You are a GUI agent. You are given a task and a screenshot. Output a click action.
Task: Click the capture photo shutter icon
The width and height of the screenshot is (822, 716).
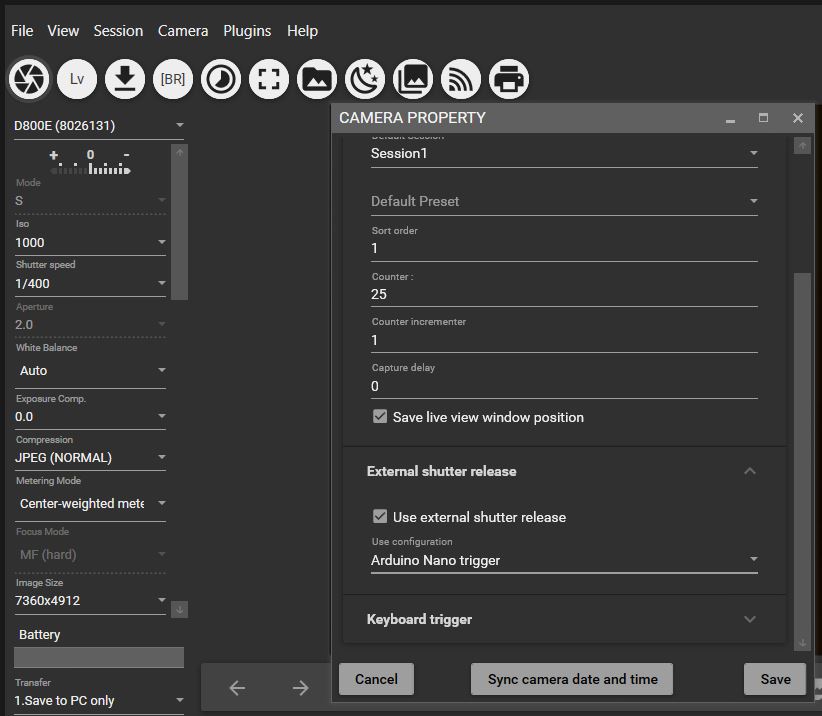29,79
